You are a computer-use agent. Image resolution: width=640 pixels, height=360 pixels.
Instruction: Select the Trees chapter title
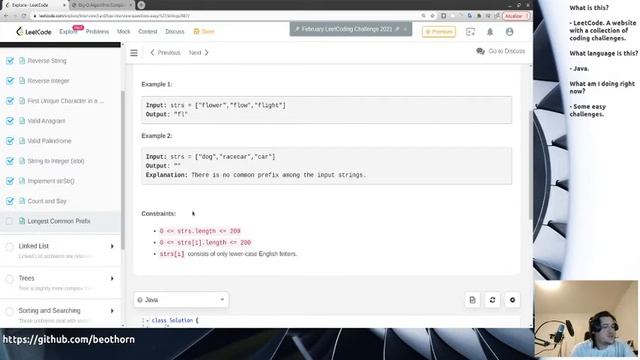click(x=26, y=278)
